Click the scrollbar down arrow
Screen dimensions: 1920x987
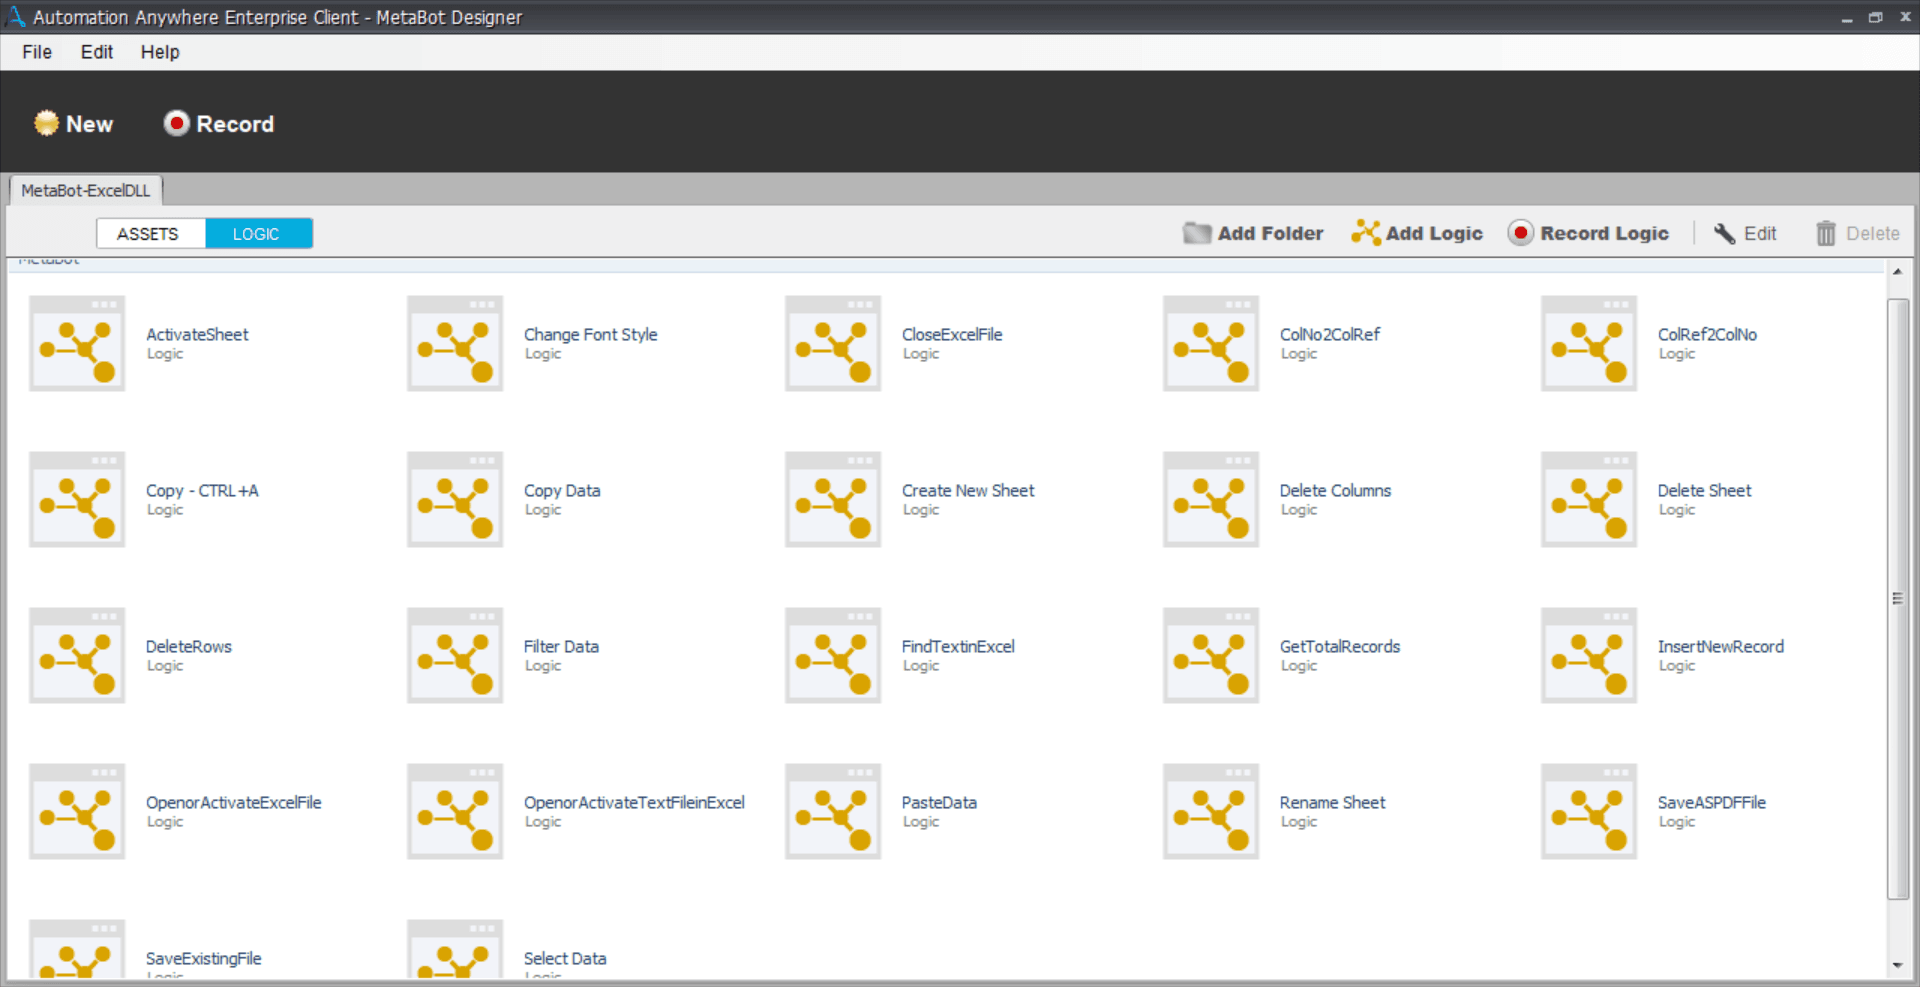click(1897, 966)
